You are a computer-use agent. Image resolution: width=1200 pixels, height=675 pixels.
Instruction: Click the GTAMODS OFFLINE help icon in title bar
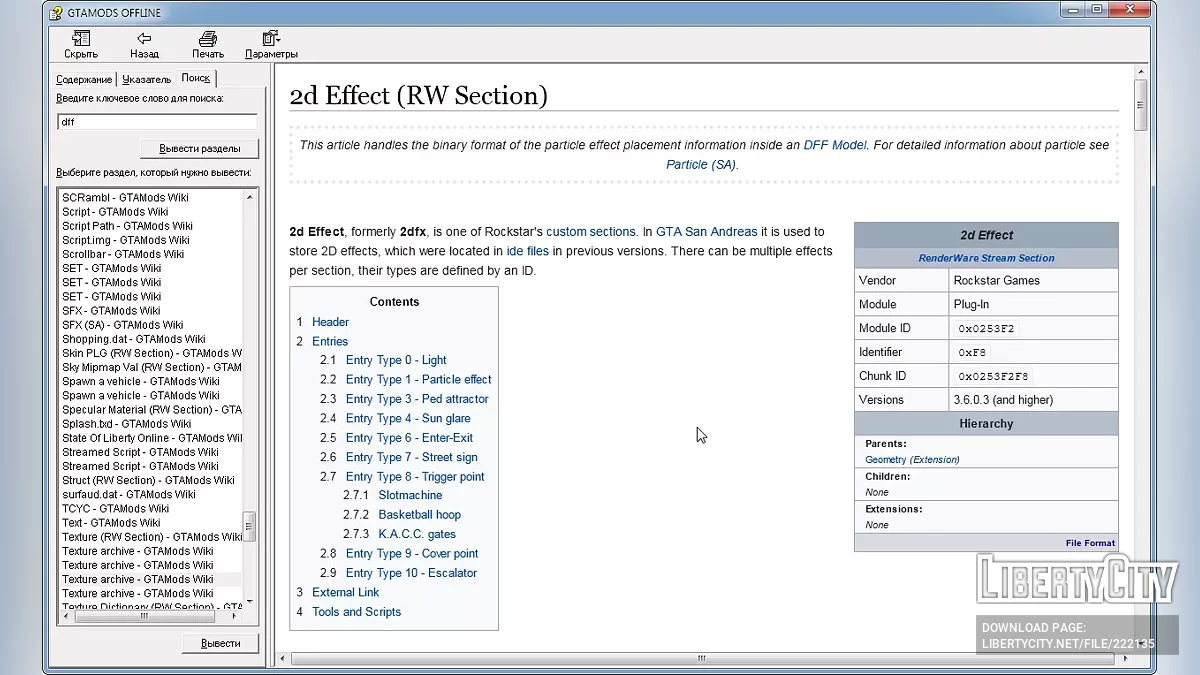(x=56, y=12)
